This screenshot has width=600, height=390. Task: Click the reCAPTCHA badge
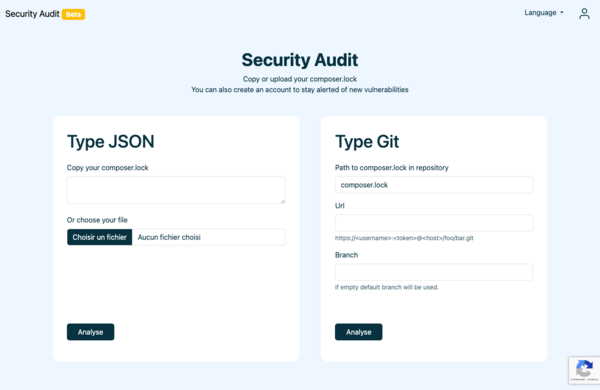click(584, 370)
